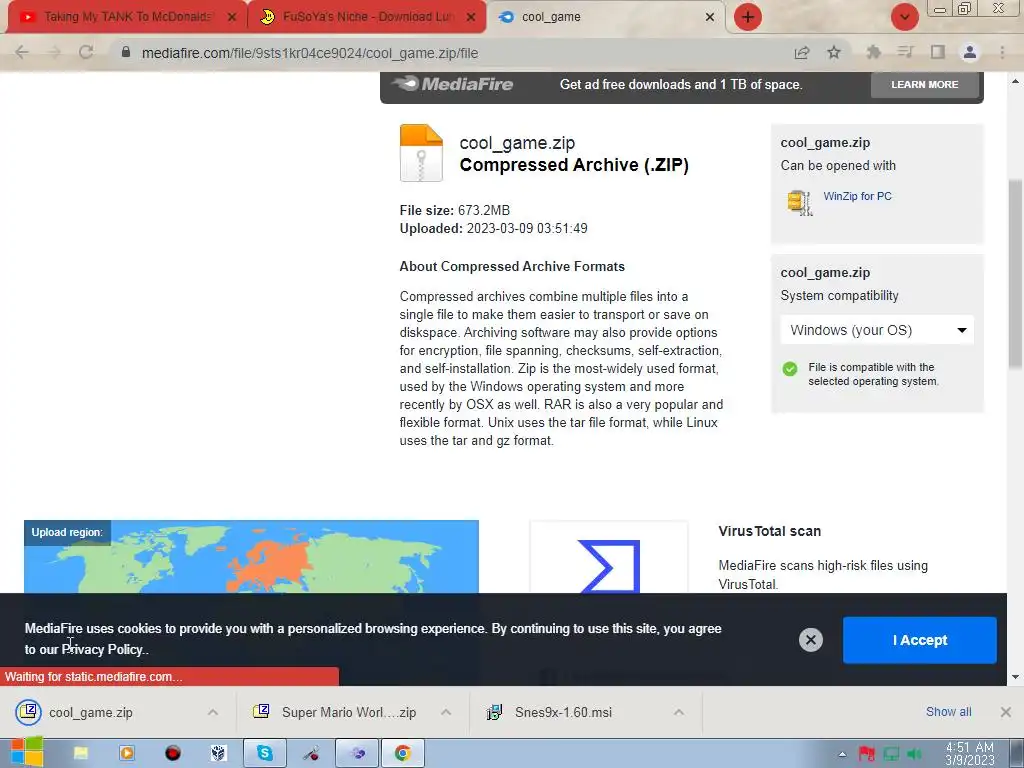
Task: Bookmark this page with star icon
Action: tap(834, 52)
